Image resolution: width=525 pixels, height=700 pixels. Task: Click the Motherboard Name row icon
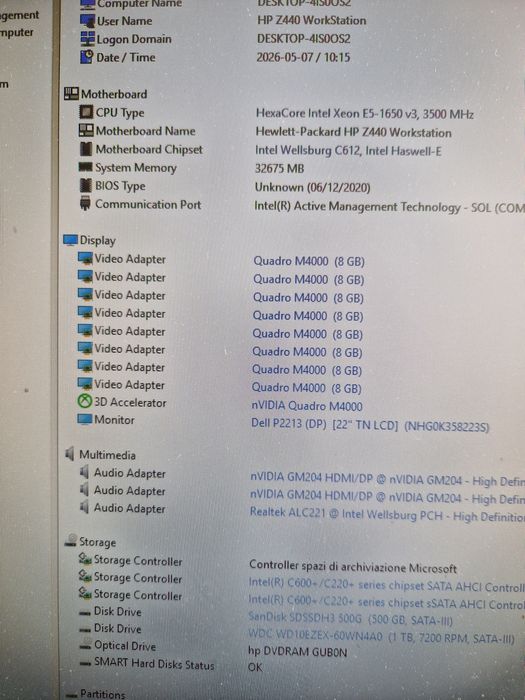coord(86,130)
